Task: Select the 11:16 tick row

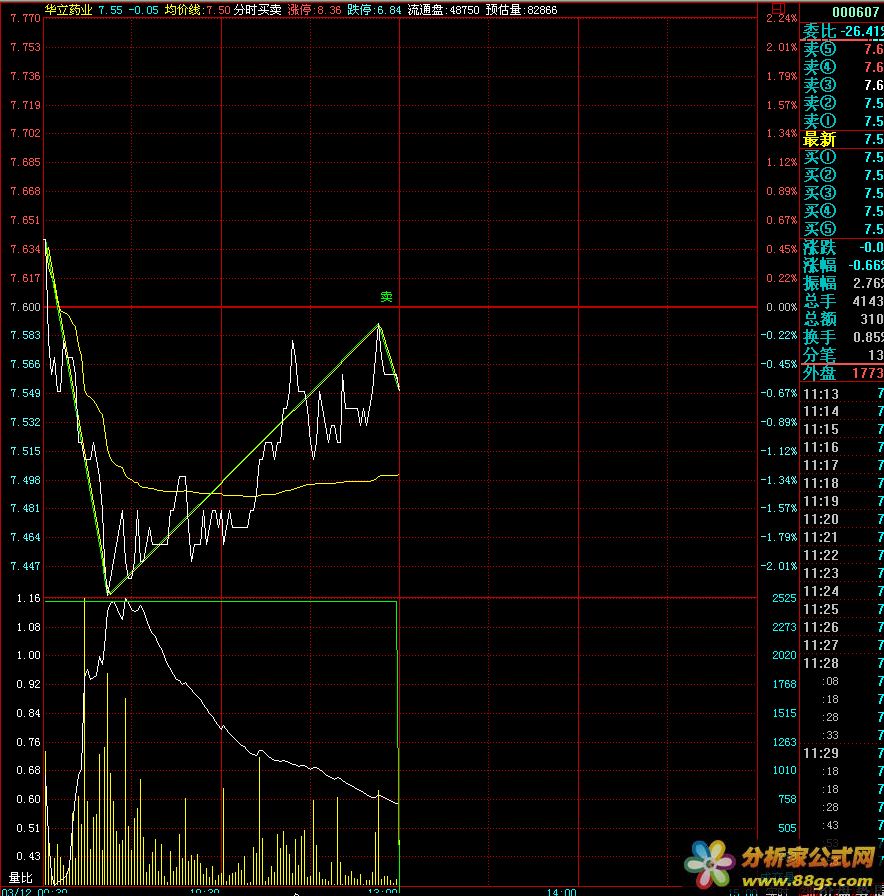Action: [842, 447]
